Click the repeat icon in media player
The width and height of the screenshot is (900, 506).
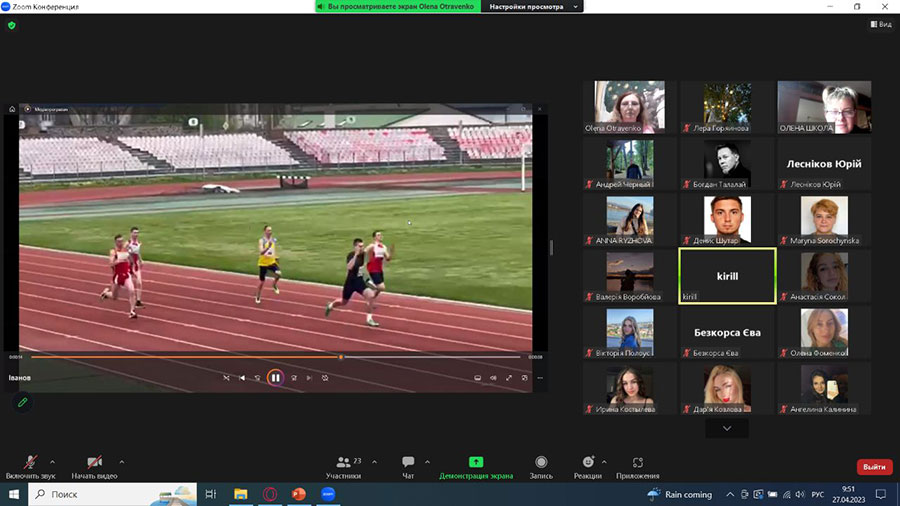pos(325,378)
